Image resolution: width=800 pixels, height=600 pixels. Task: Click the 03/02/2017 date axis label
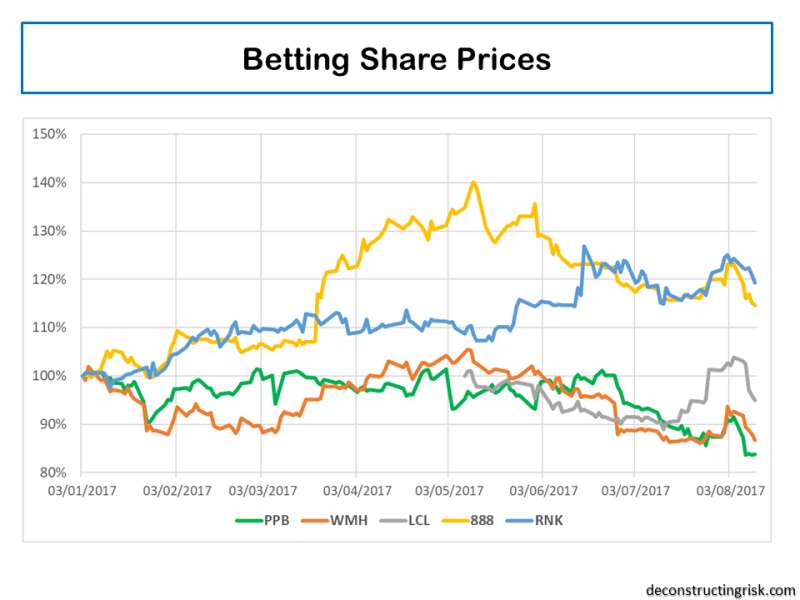pyautogui.click(x=177, y=491)
